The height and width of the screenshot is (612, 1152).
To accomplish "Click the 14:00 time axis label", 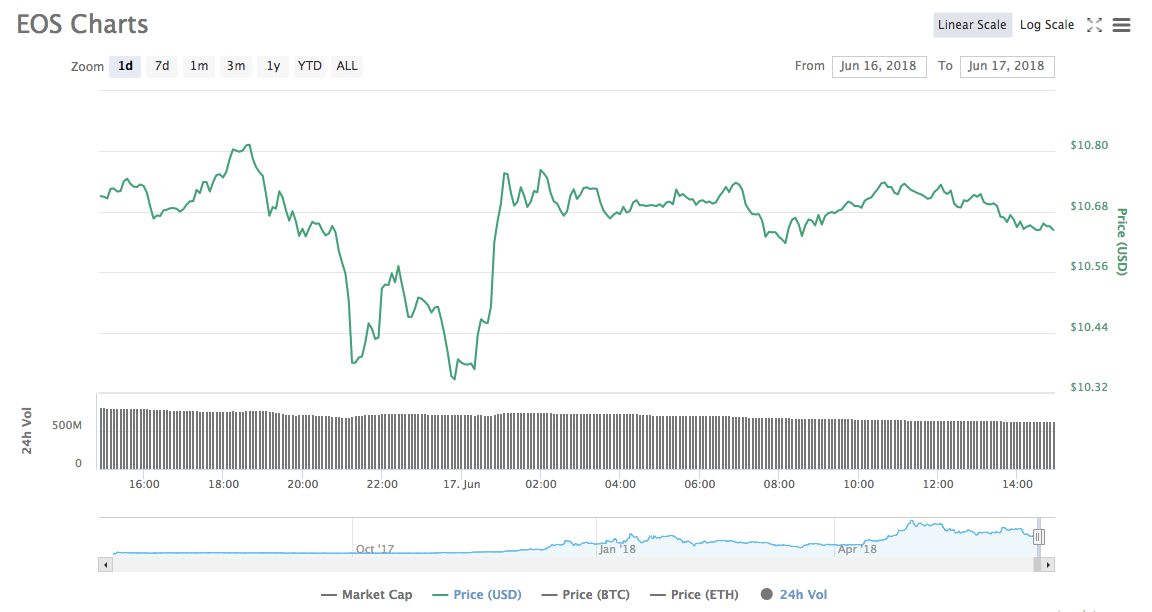I will [1018, 485].
